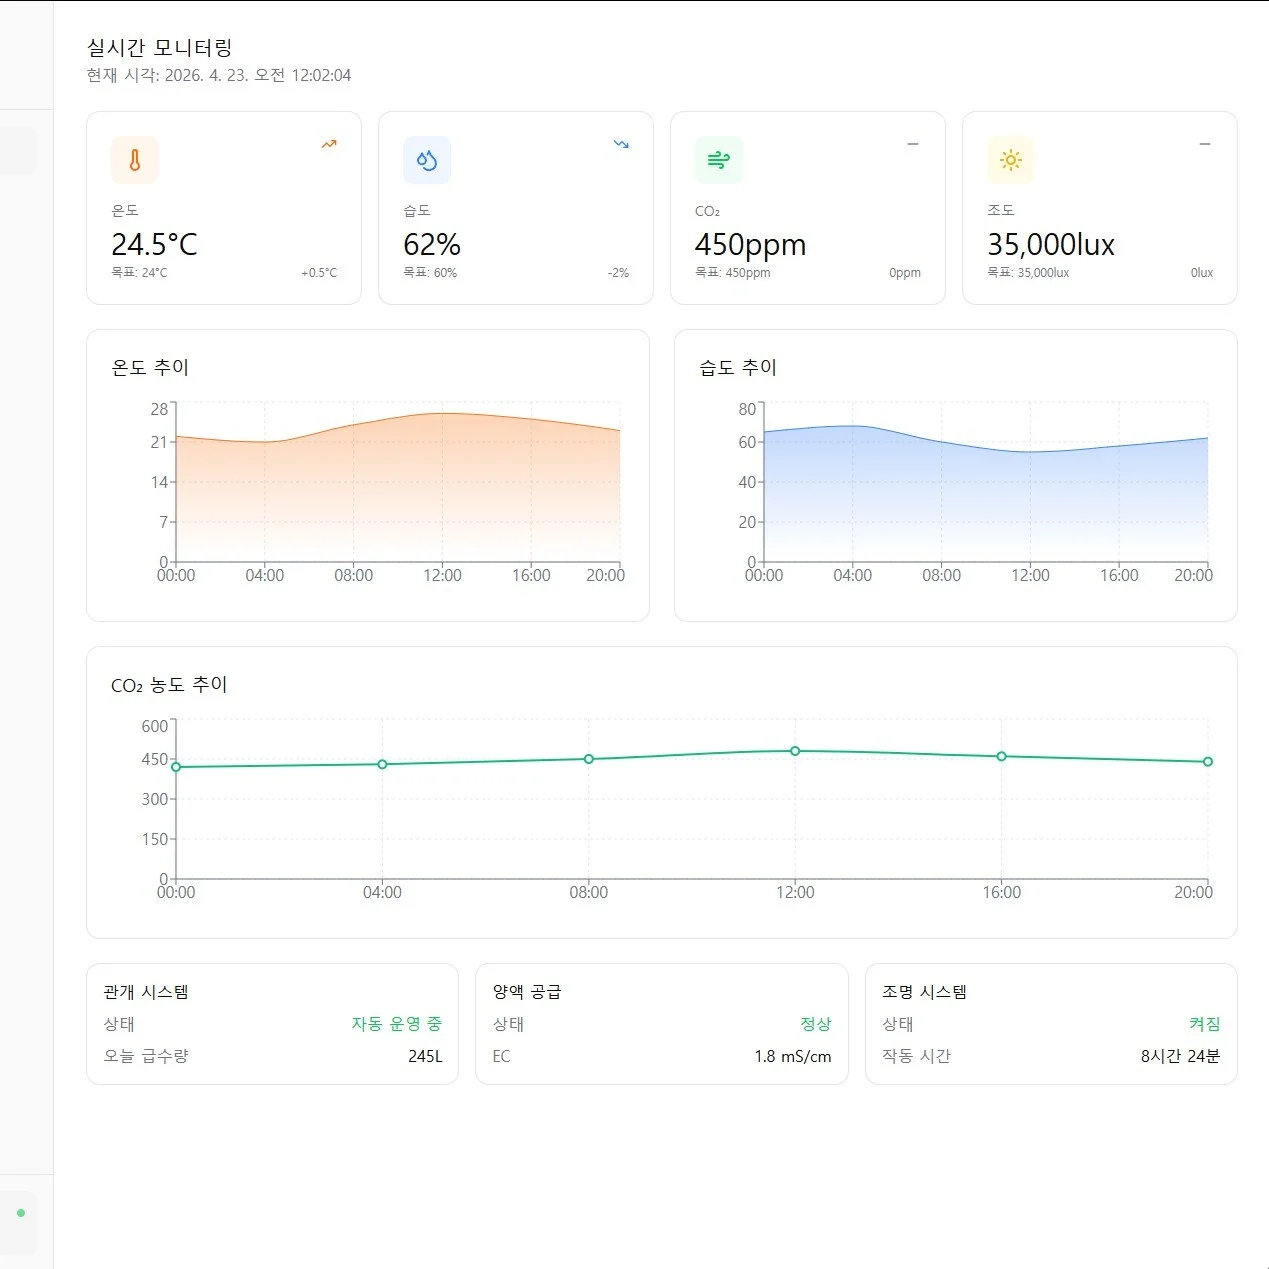Click the green status dot in sidebar
The image size is (1269, 1269).
tap(21, 1213)
